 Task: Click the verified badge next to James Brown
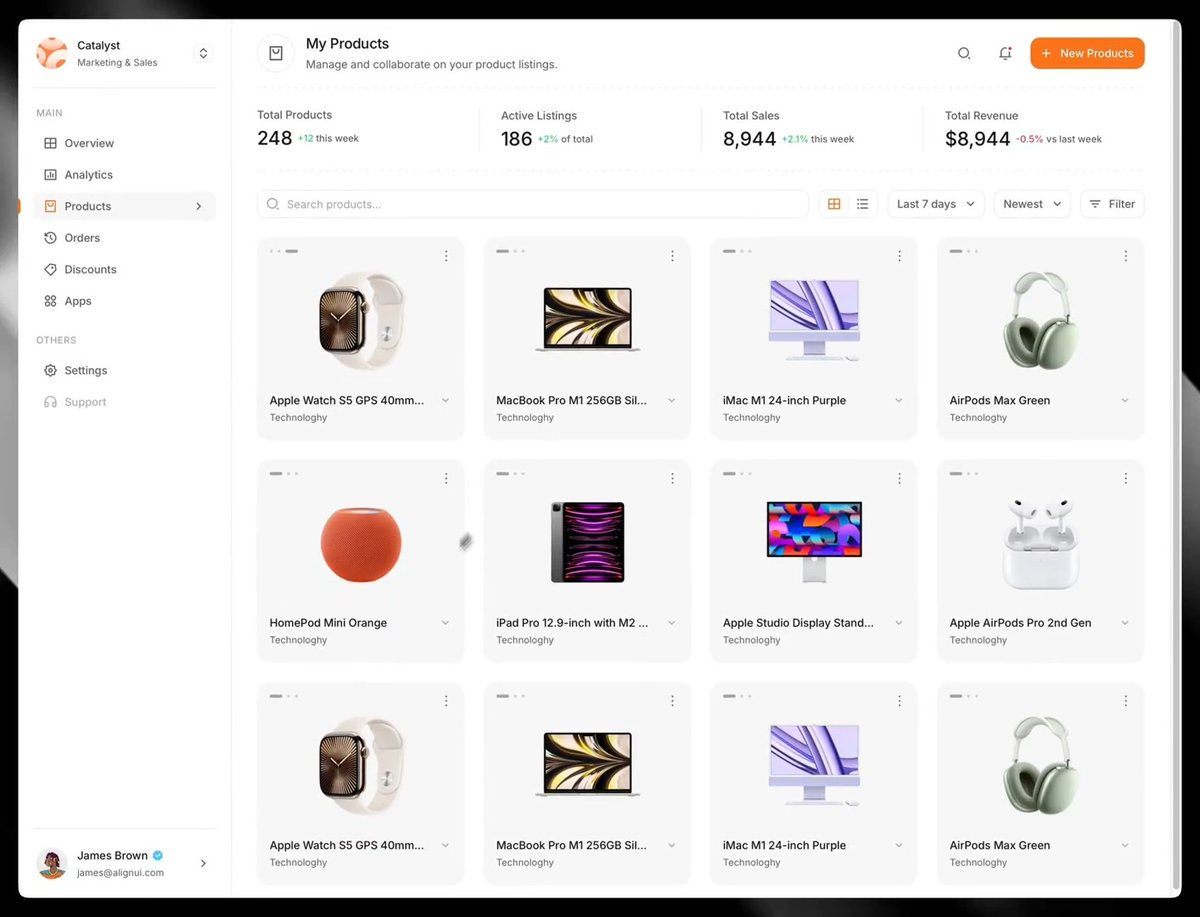pos(158,856)
